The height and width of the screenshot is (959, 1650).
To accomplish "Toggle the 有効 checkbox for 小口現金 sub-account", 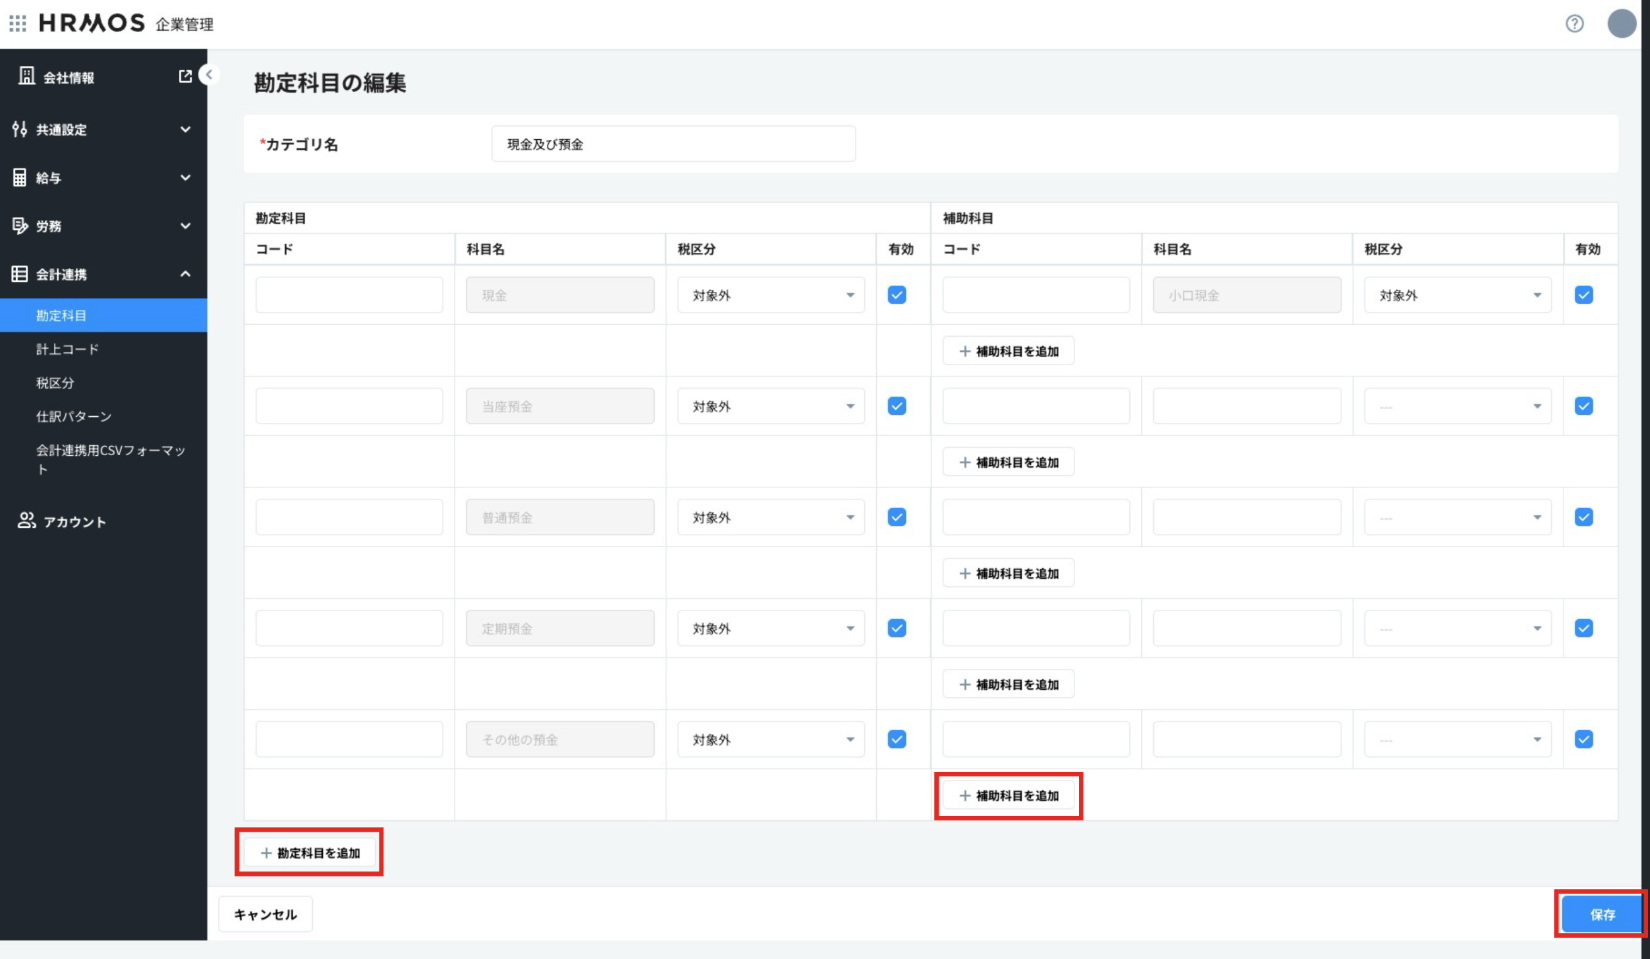I will point(1583,295).
